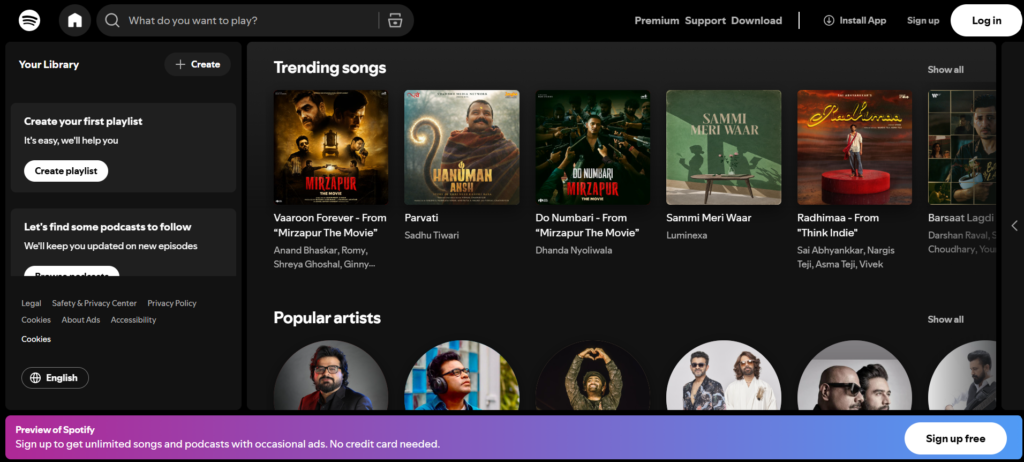Click the Log in button
Viewport: 1024px width, 462px height.
[986, 20]
